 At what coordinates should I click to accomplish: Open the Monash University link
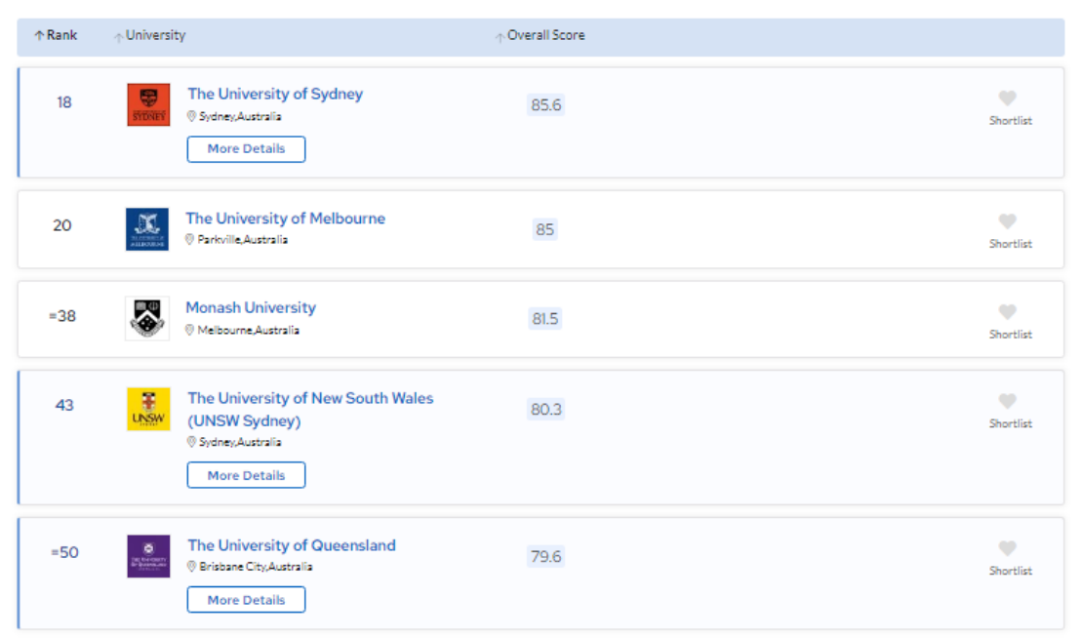pos(251,307)
